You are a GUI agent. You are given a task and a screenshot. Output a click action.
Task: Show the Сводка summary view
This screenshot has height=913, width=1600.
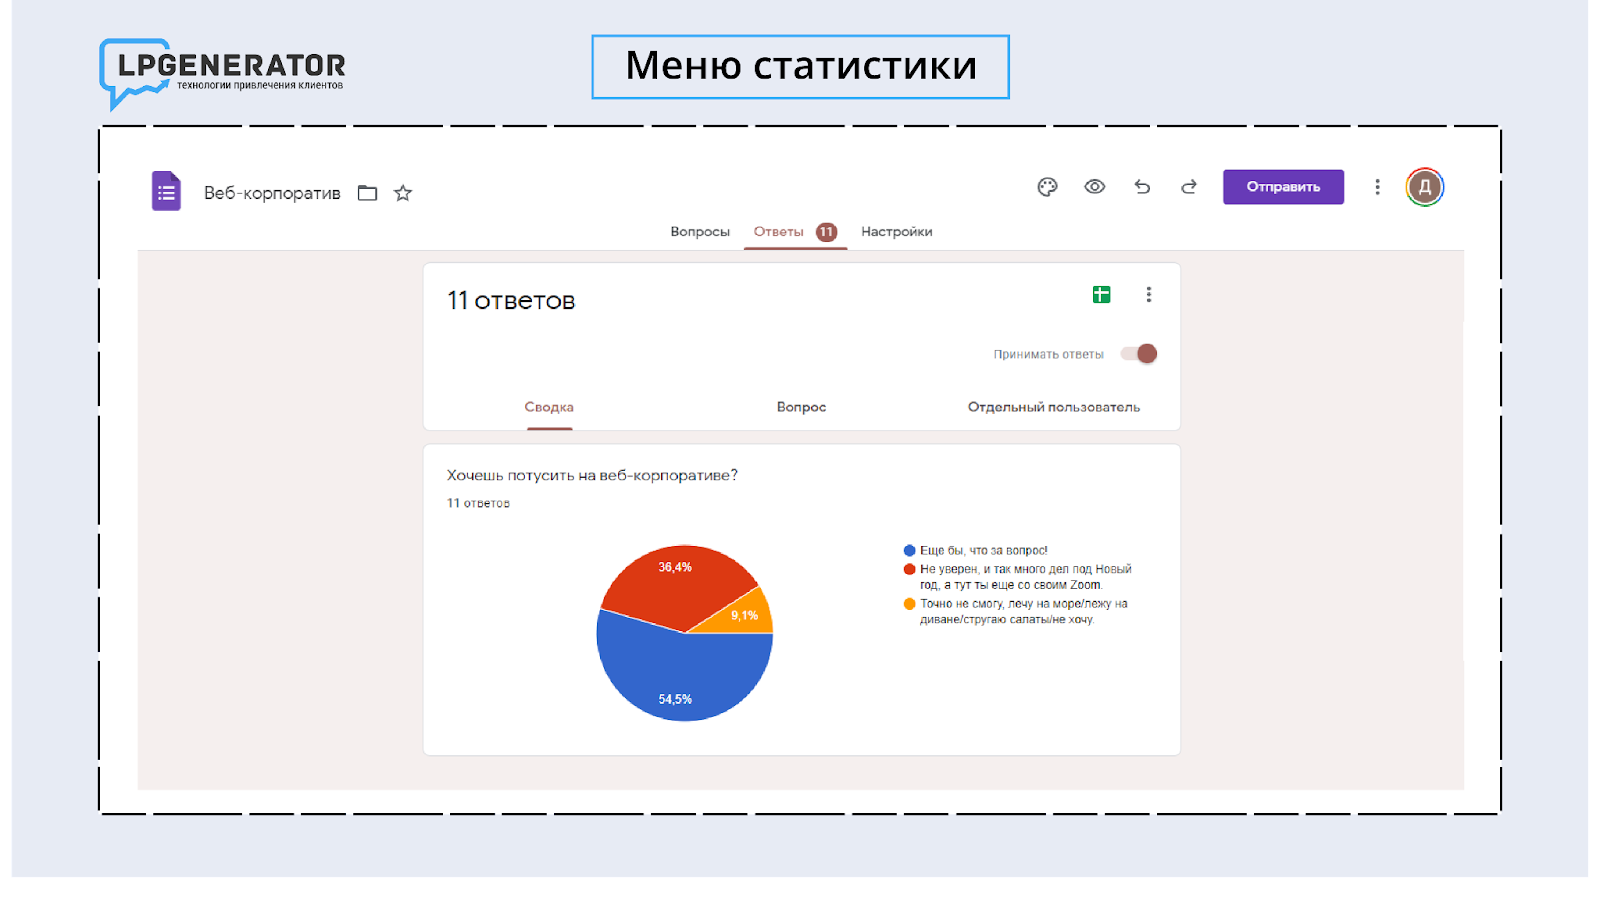pos(549,407)
